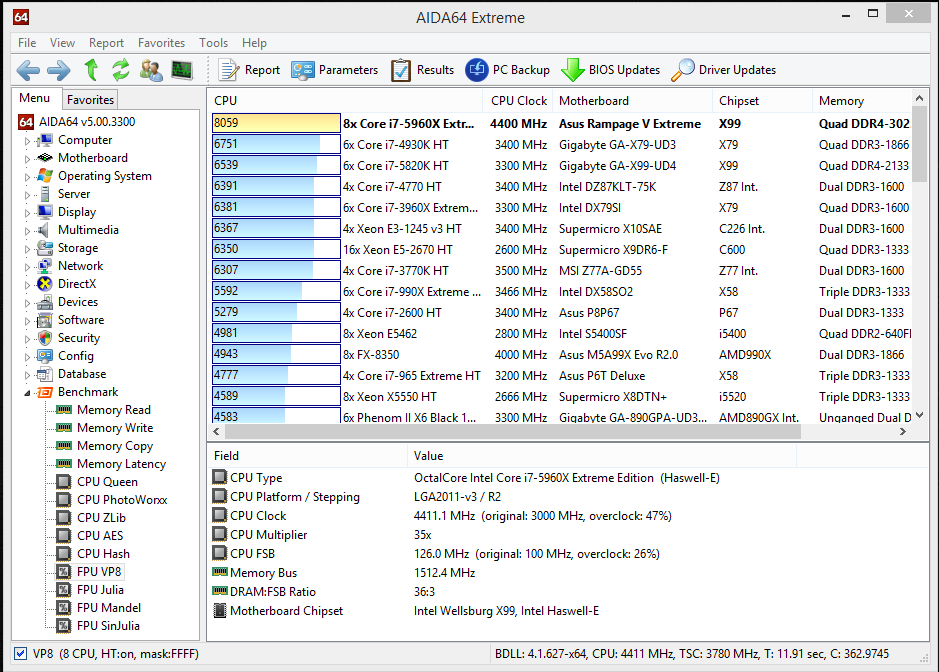Select the Memory Read benchmark

[114, 410]
